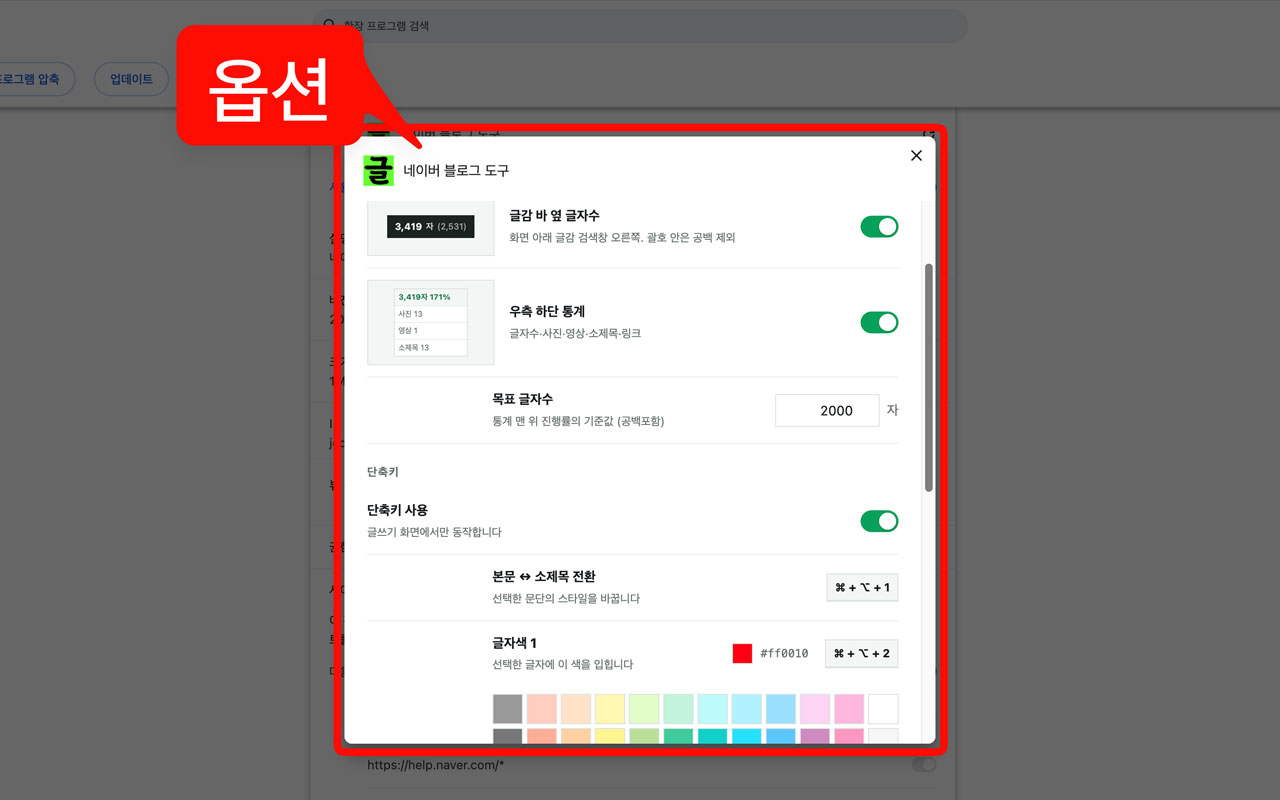The height and width of the screenshot is (800, 1280).
Task: Pick the pink swatch in top row
Action: pyautogui.click(x=849, y=709)
